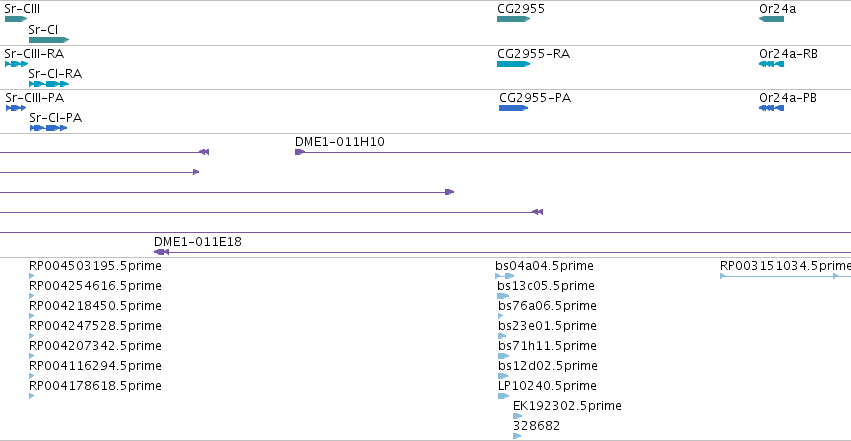Screen dimensions: 851x441
Task: Open the Sr-CIII-RA transcript label
Action: click(x=34, y=54)
